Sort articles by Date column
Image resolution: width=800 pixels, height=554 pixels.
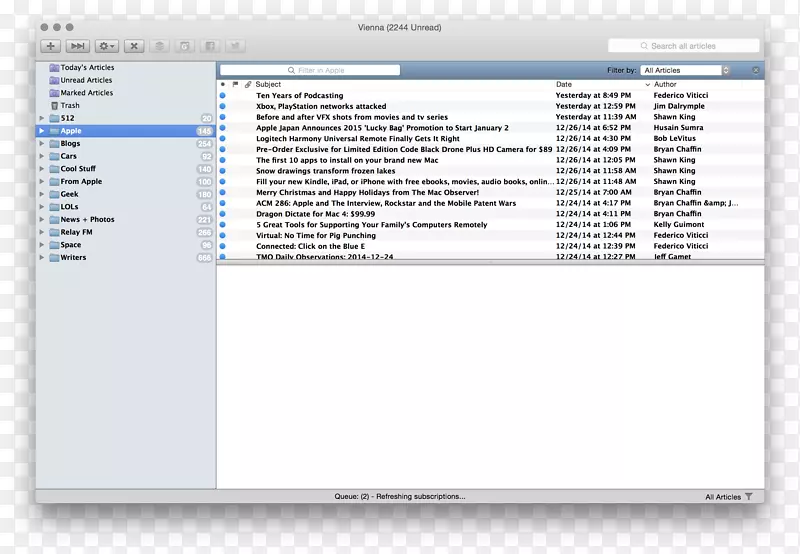pos(564,84)
